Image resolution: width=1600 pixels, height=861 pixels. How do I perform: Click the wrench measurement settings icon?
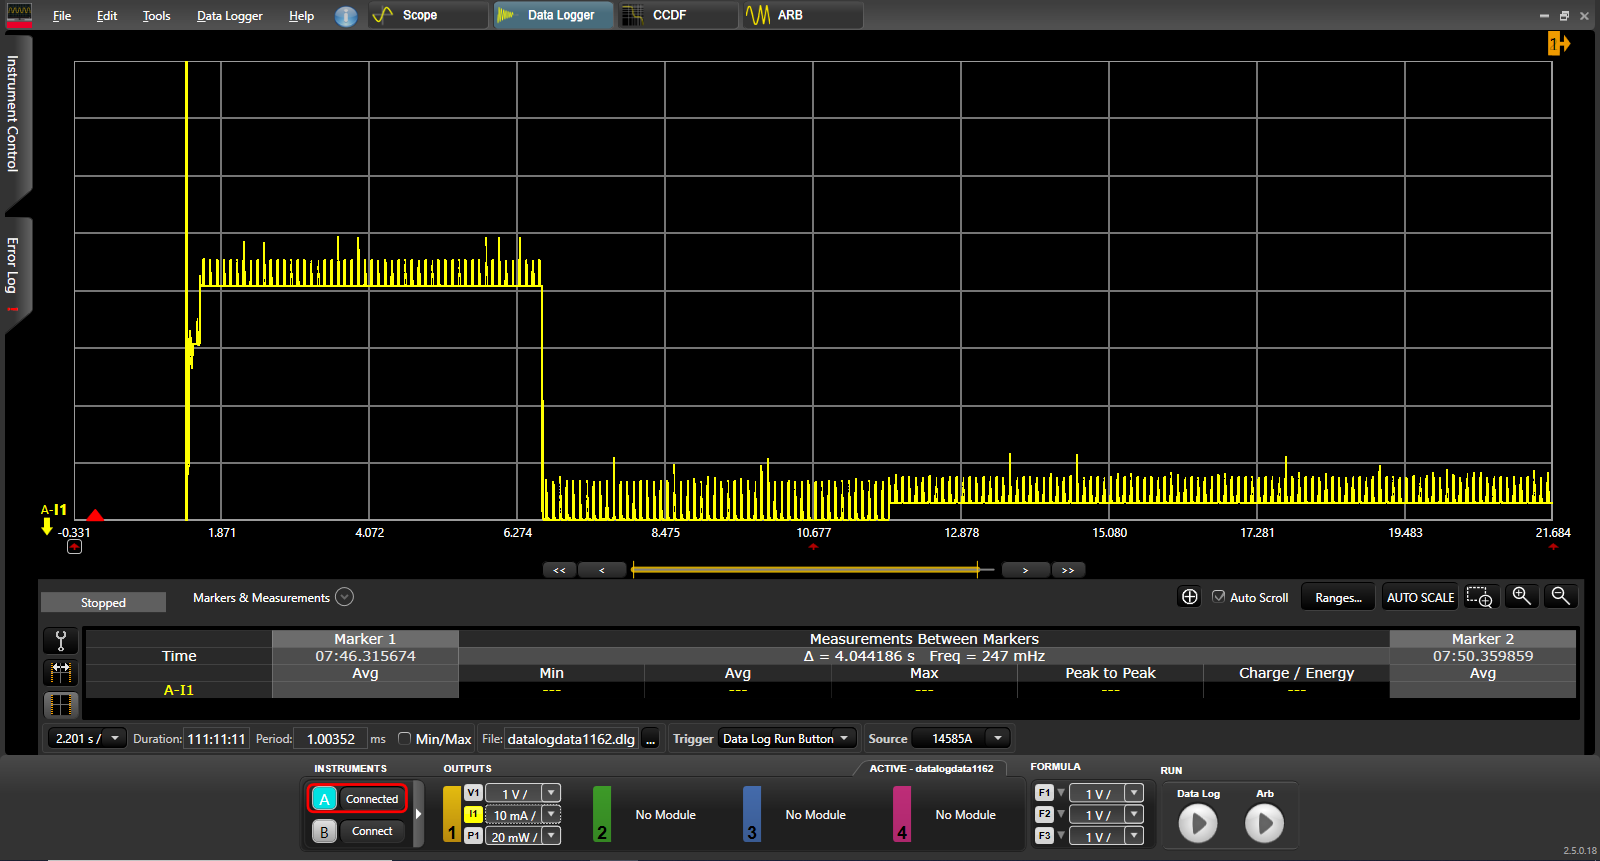point(61,641)
